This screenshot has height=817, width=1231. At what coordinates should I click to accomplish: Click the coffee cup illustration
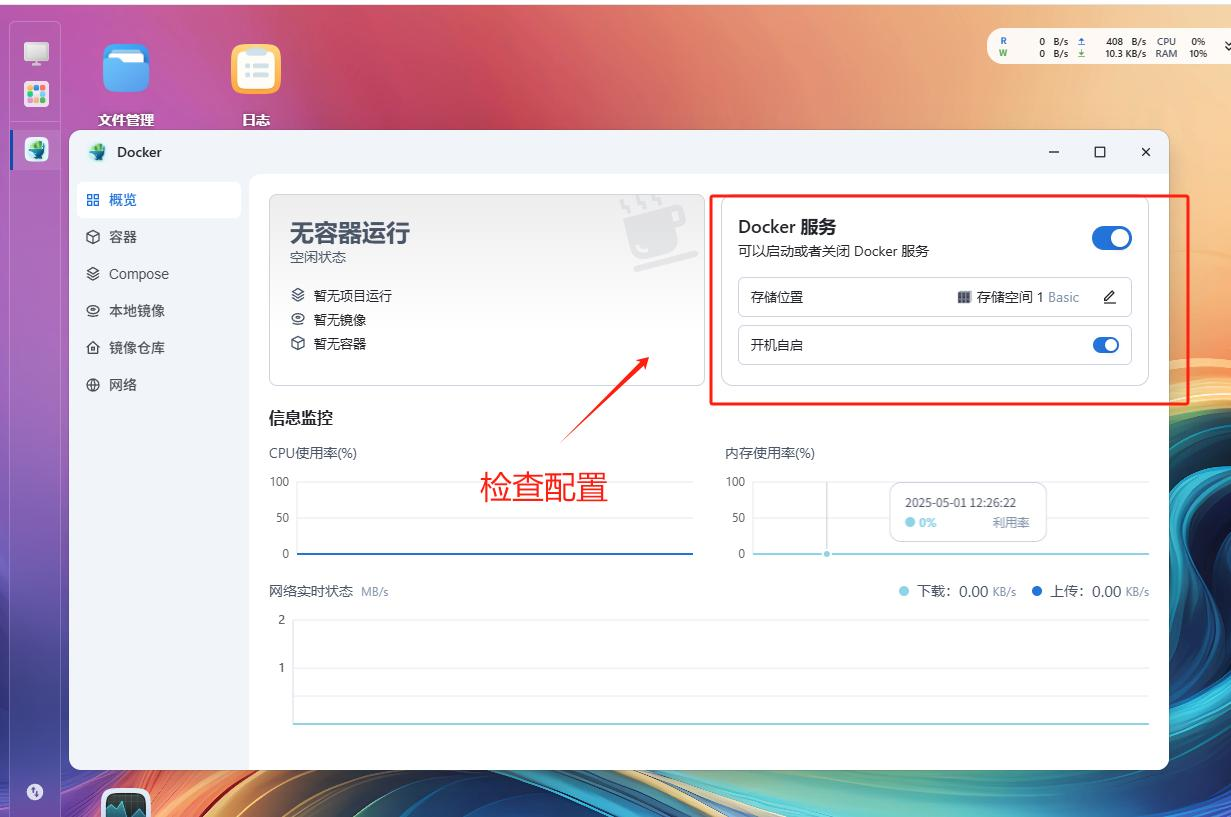(655, 233)
